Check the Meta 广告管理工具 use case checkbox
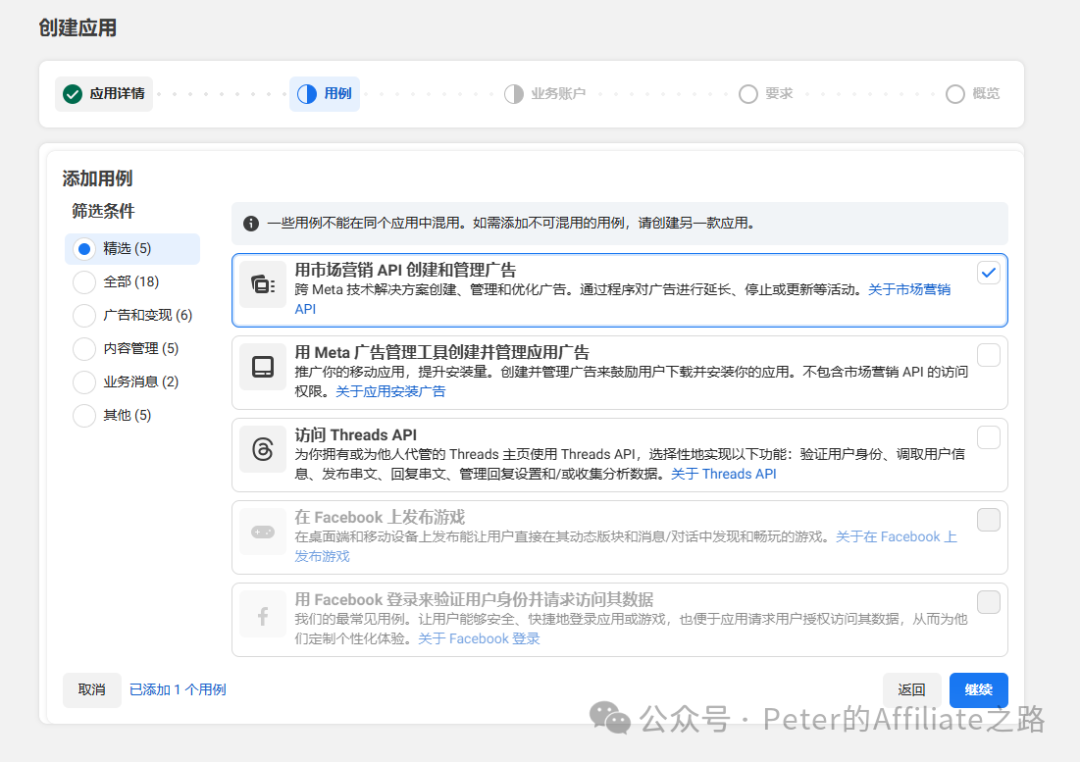This screenshot has height=762, width=1080. [988, 354]
